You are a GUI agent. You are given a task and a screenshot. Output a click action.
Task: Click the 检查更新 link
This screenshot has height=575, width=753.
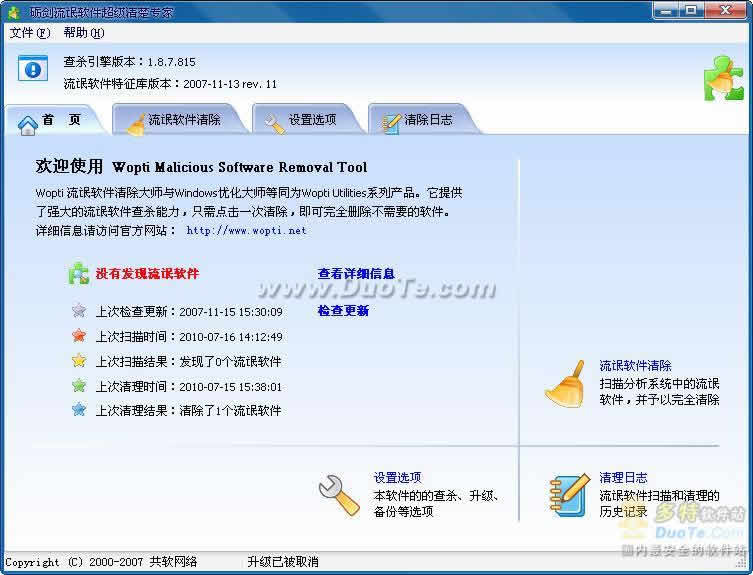pos(343,311)
